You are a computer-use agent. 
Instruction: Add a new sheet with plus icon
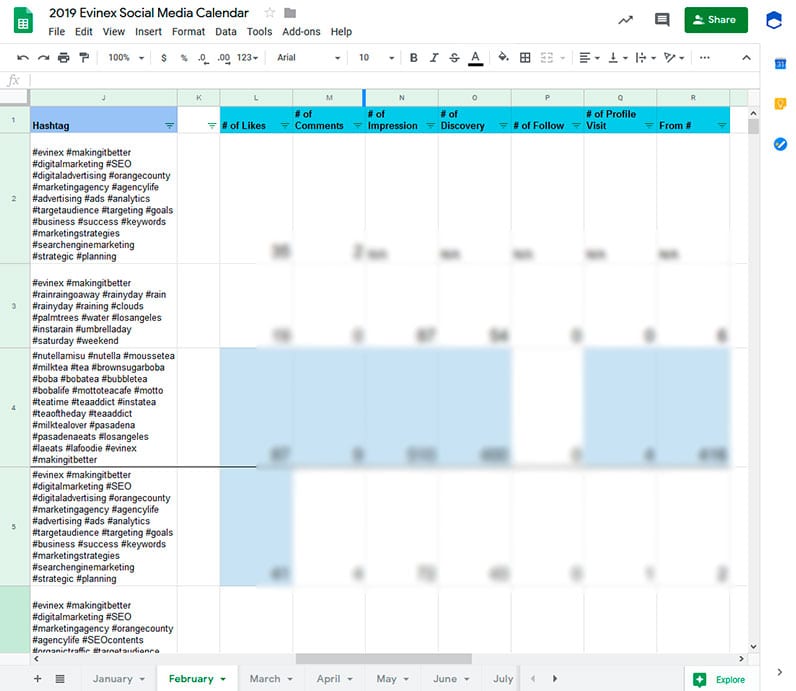coord(38,679)
